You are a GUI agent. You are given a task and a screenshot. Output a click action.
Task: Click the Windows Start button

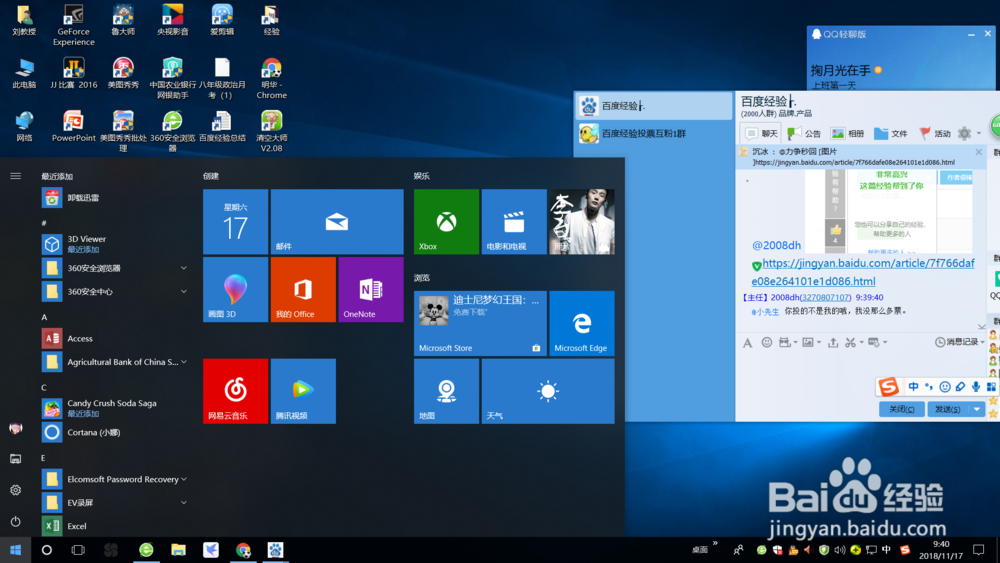coord(15,550)
